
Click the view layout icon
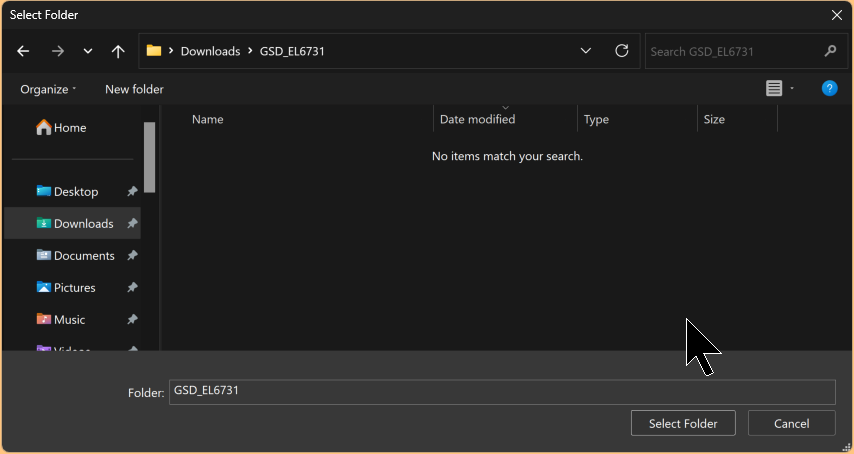point(774,89)
